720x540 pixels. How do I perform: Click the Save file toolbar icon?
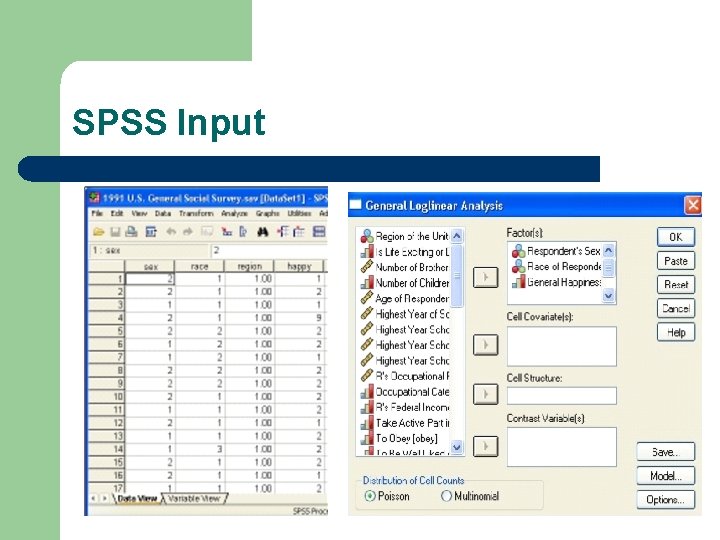click(x=115, y=232)
